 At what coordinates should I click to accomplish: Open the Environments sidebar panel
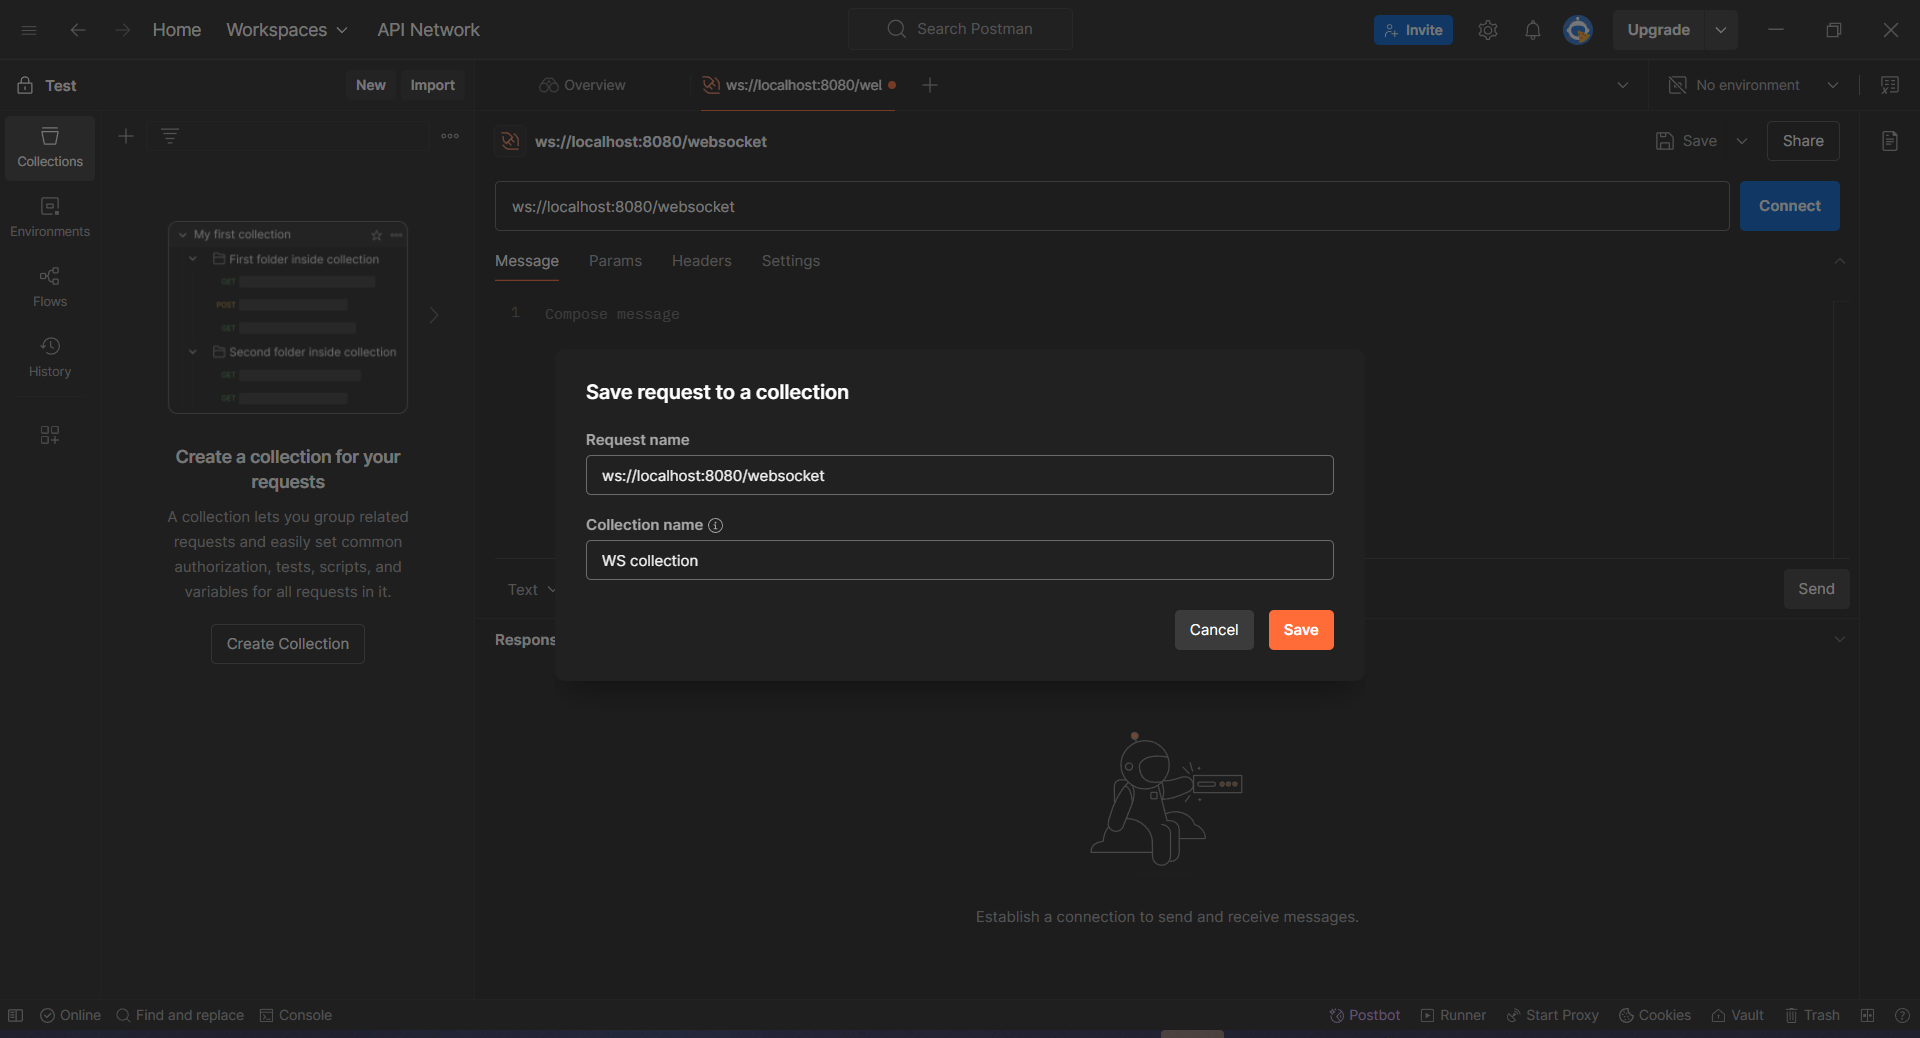tap(50, 218)
